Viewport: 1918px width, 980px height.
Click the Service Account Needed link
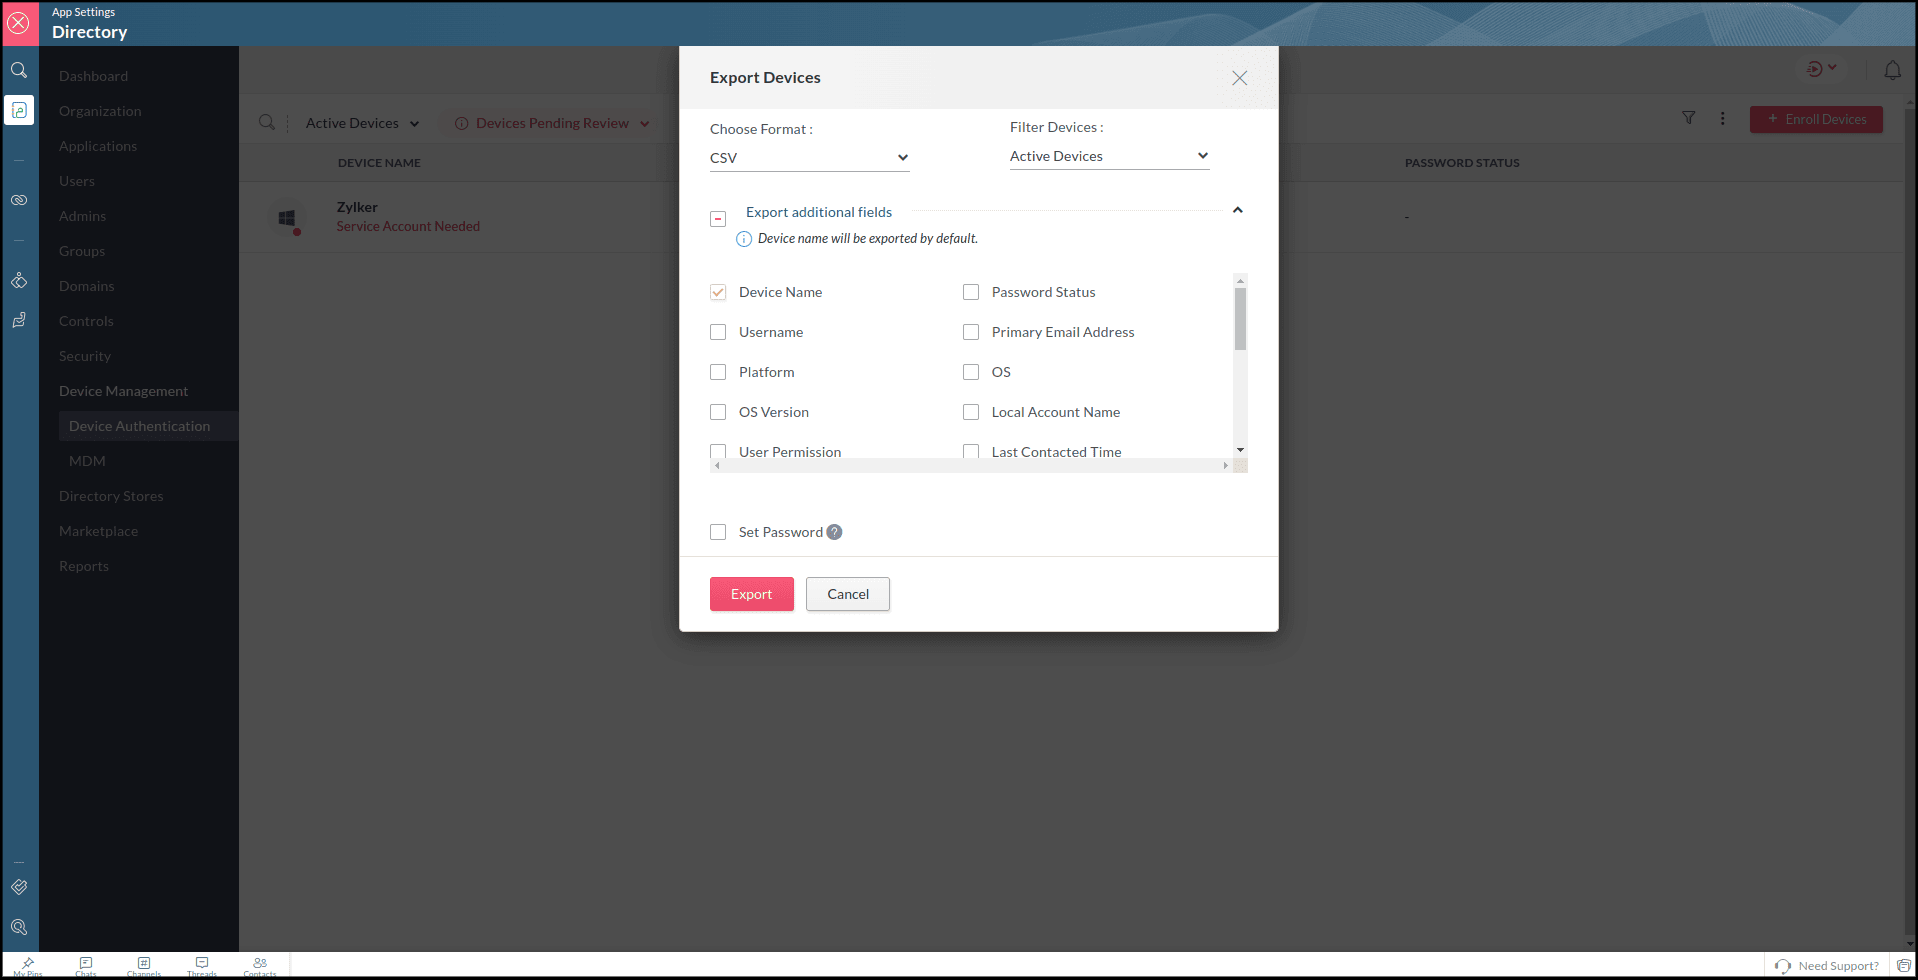[408, 226]
